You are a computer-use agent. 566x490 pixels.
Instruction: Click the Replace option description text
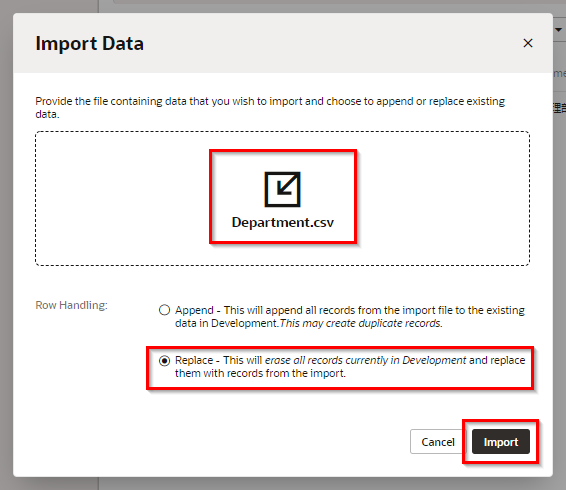[350, 367]
